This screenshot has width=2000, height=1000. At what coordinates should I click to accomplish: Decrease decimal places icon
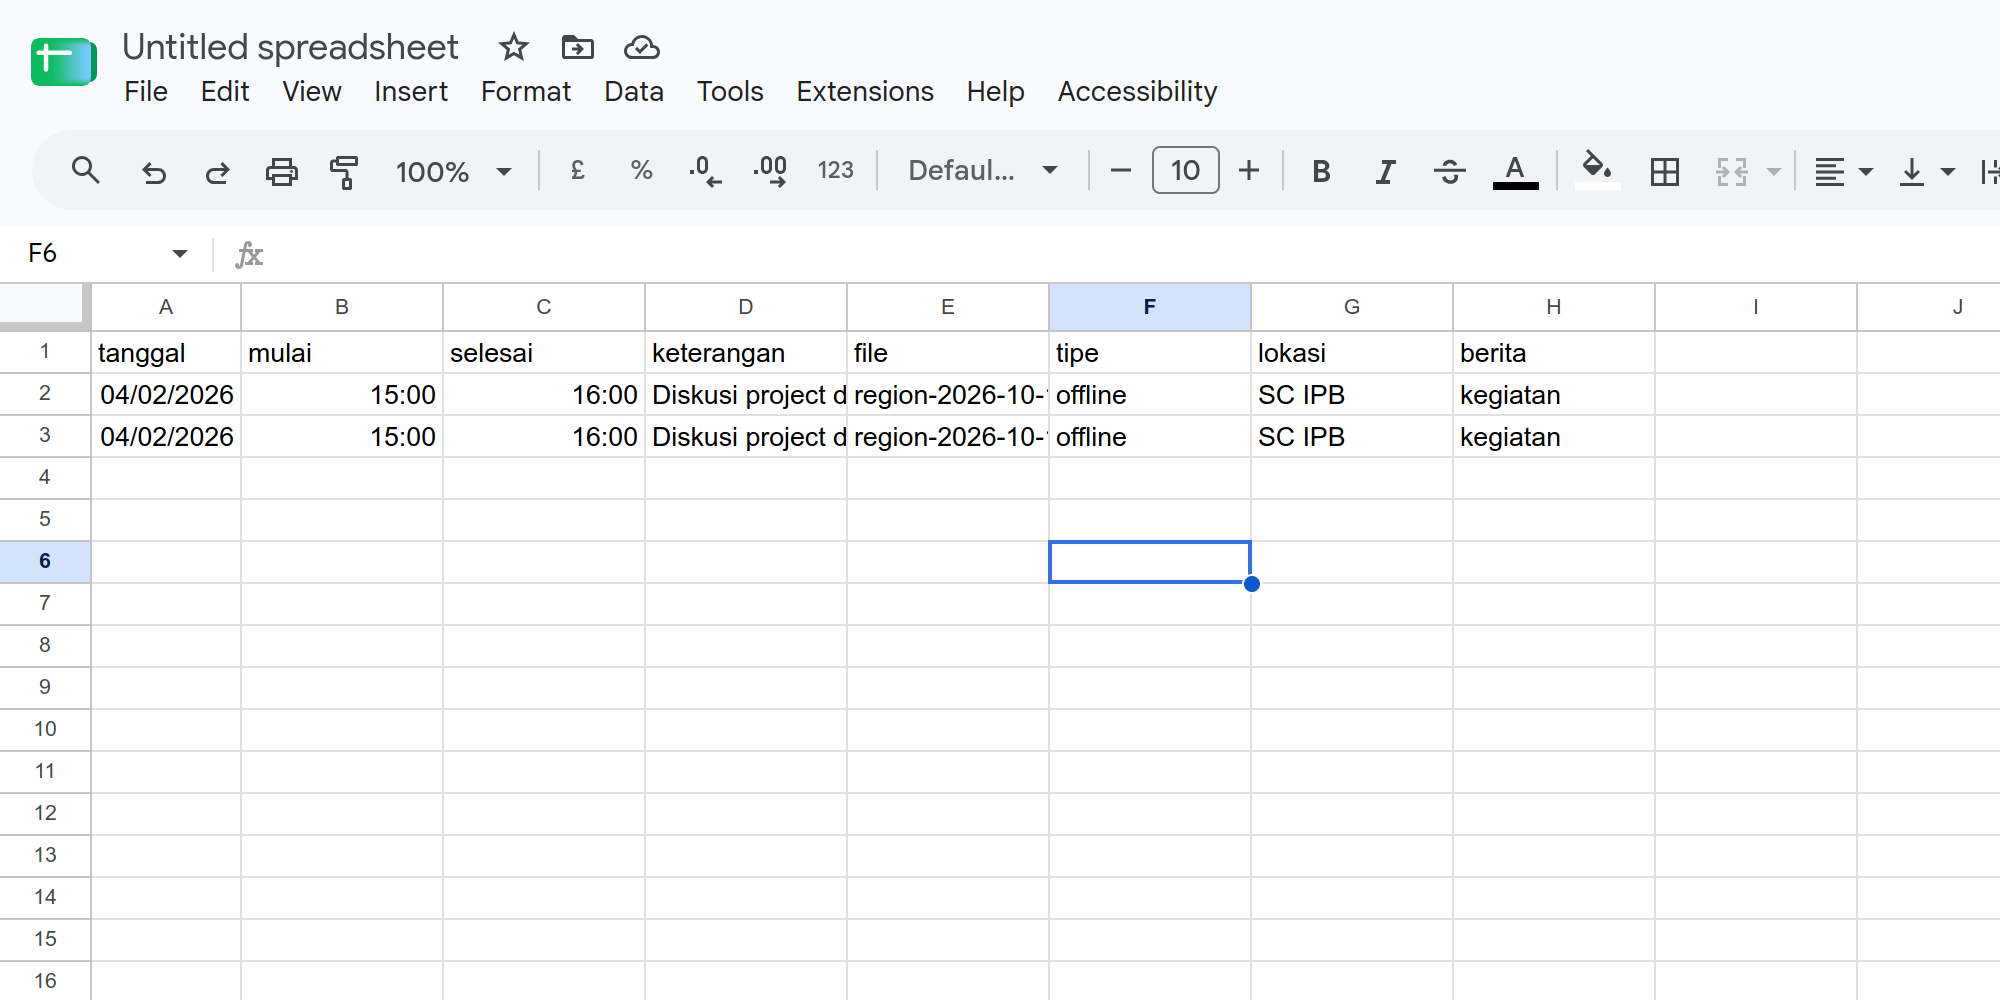pyautogui.click(x=705, y=171)
